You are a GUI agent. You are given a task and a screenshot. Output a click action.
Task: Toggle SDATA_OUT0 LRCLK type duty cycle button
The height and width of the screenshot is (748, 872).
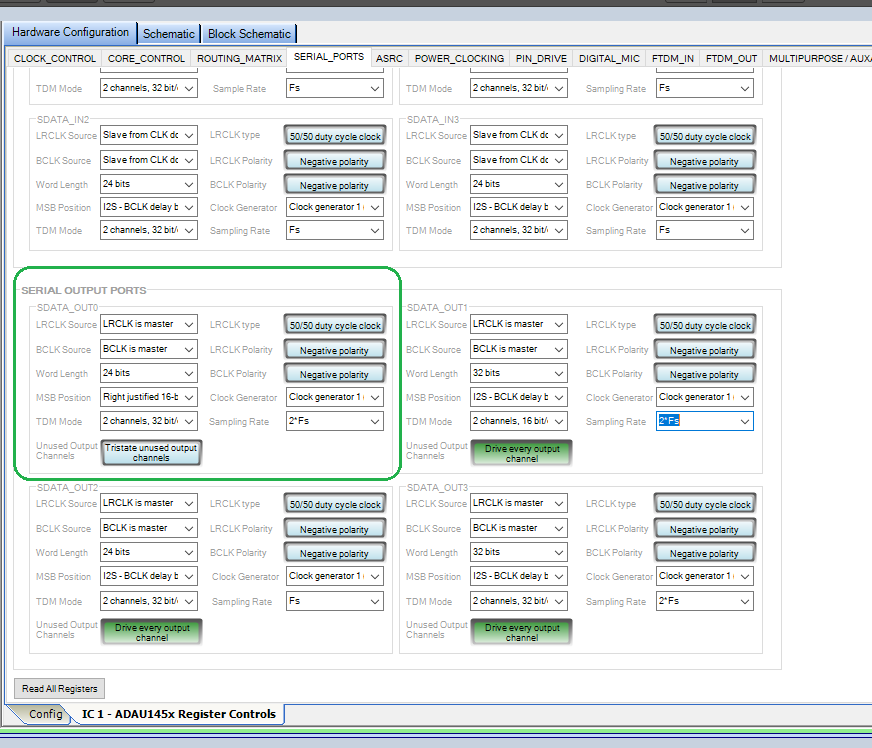tap(335, 325)
